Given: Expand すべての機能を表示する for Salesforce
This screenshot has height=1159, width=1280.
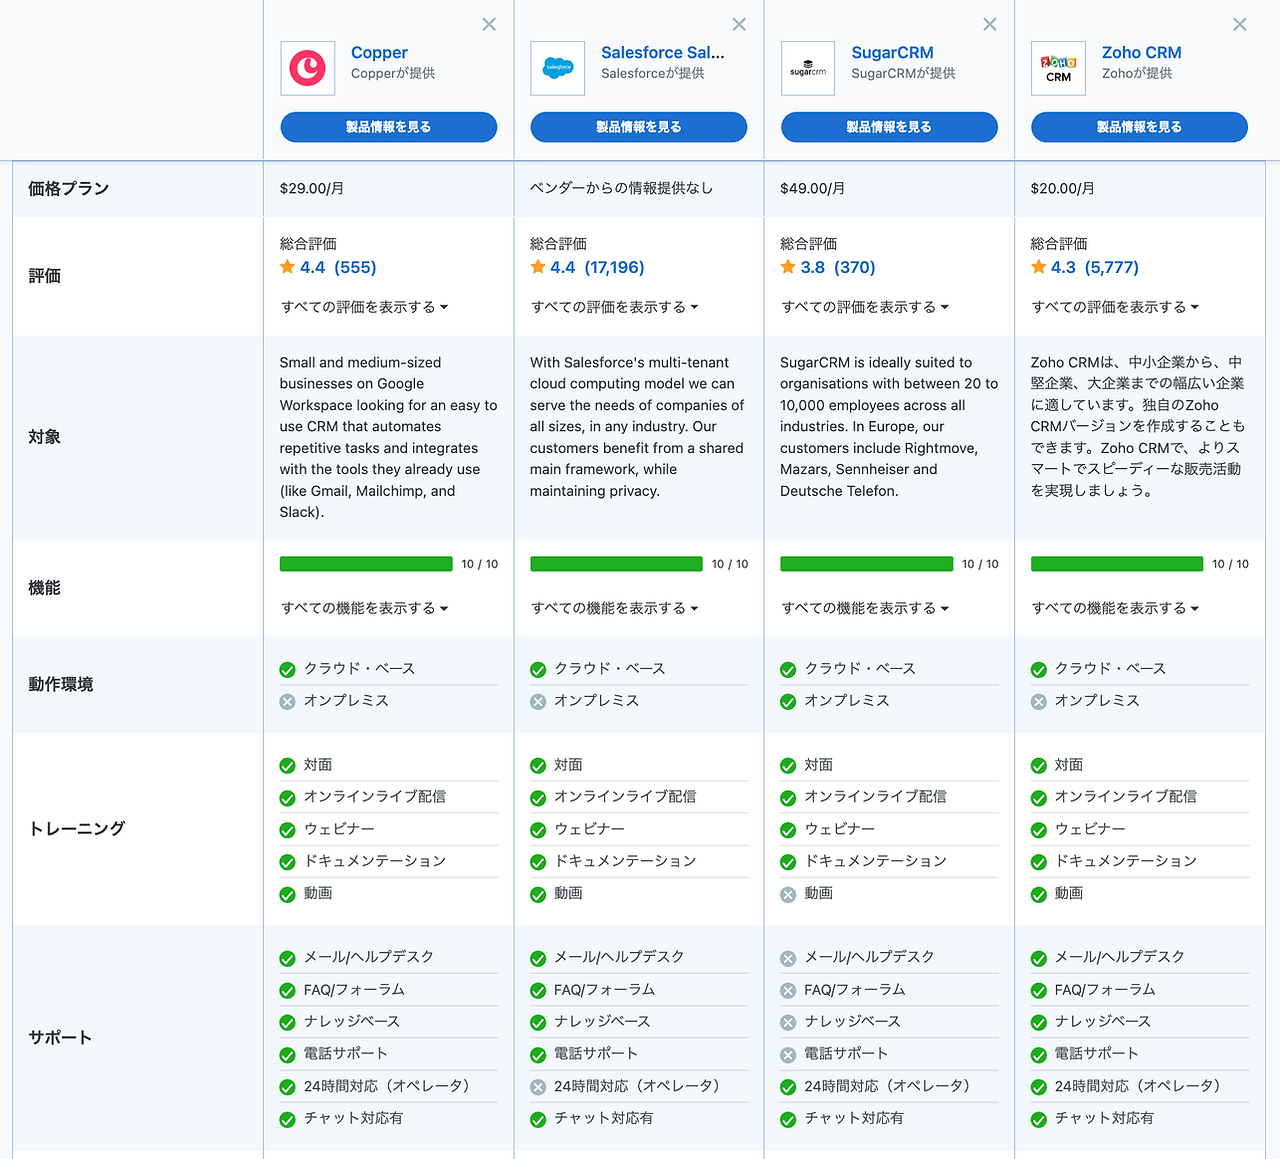Looking at the screenshot, I should coord(615,608).
